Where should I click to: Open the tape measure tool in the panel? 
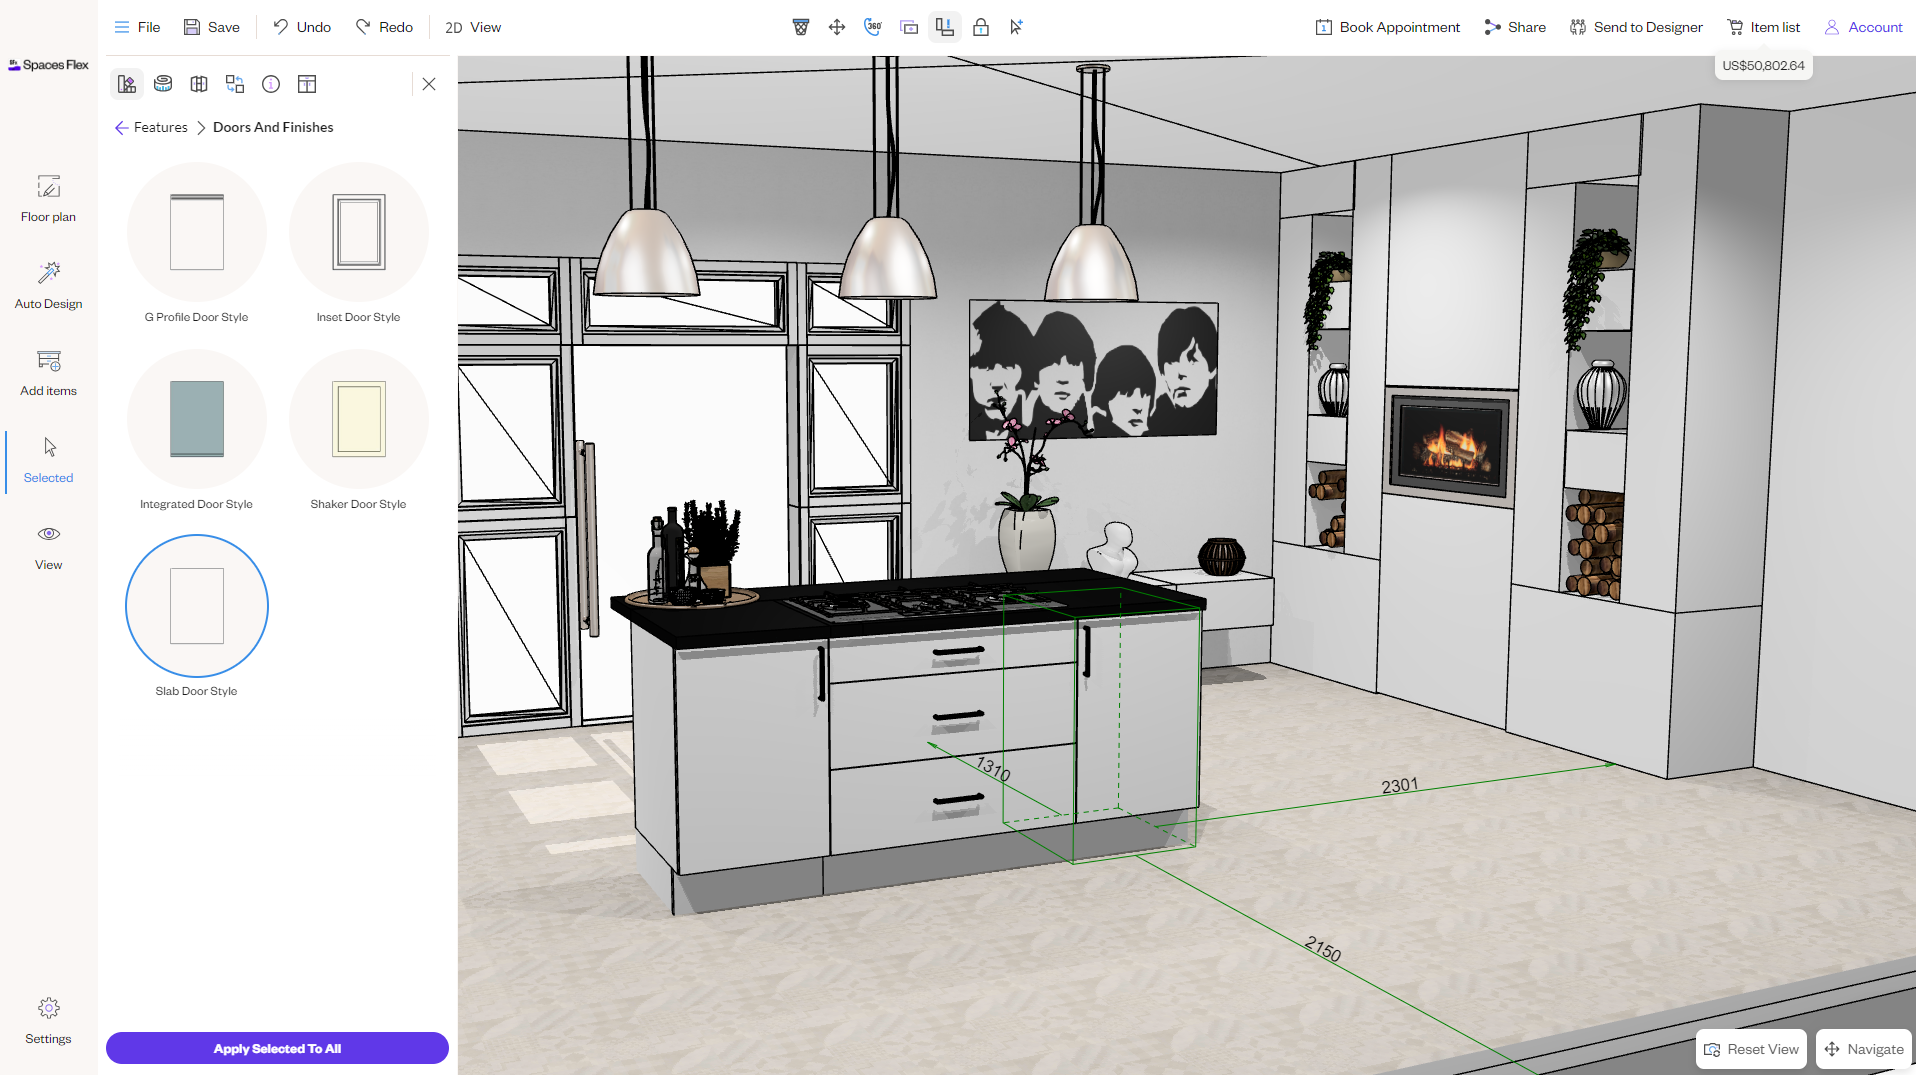[x=163, y=84]
